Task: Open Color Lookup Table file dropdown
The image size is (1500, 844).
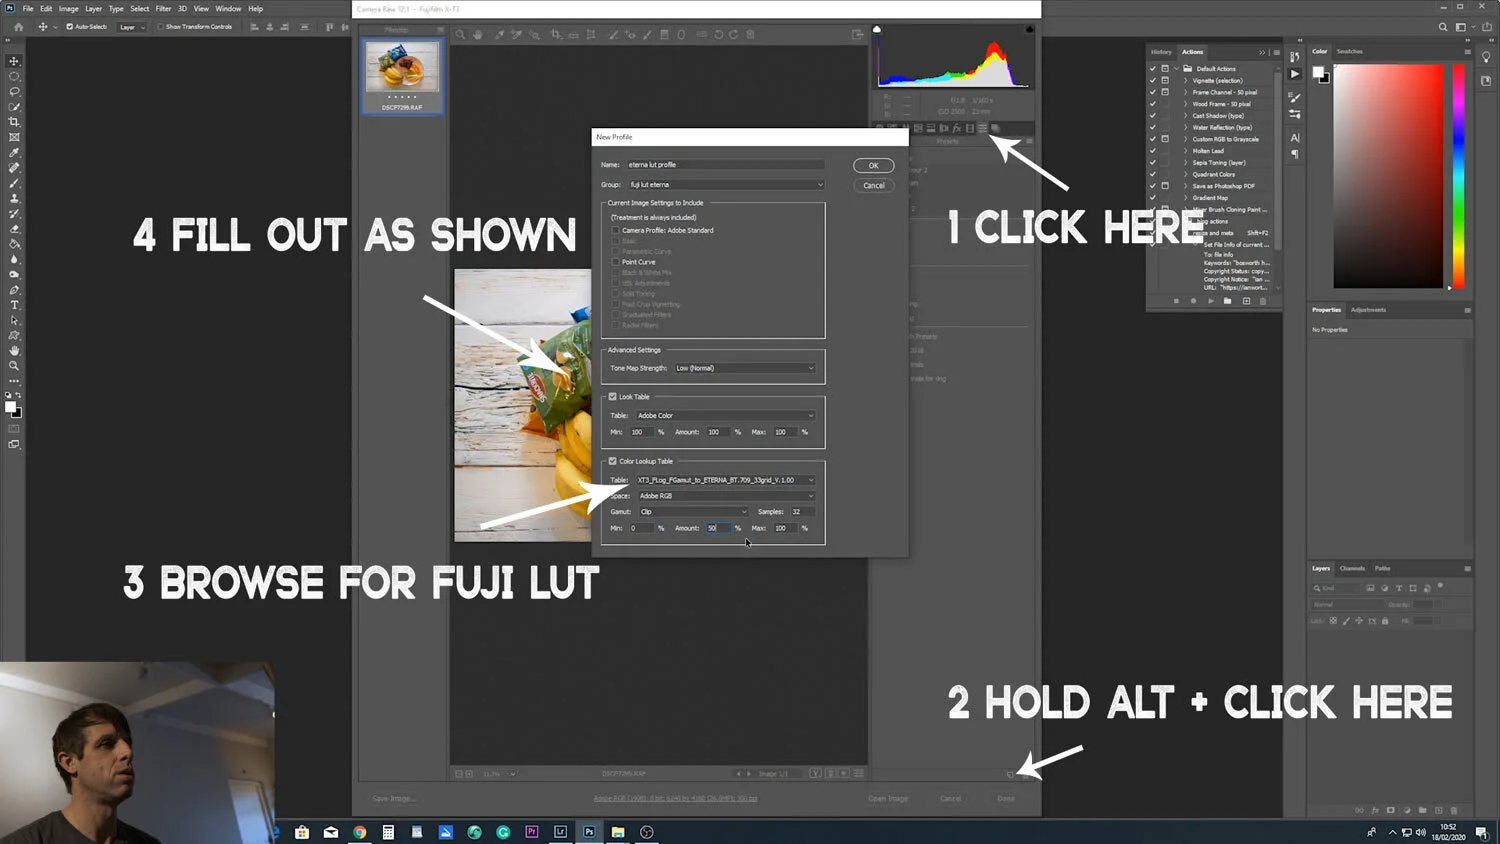Action: click(x=725, y=480)
